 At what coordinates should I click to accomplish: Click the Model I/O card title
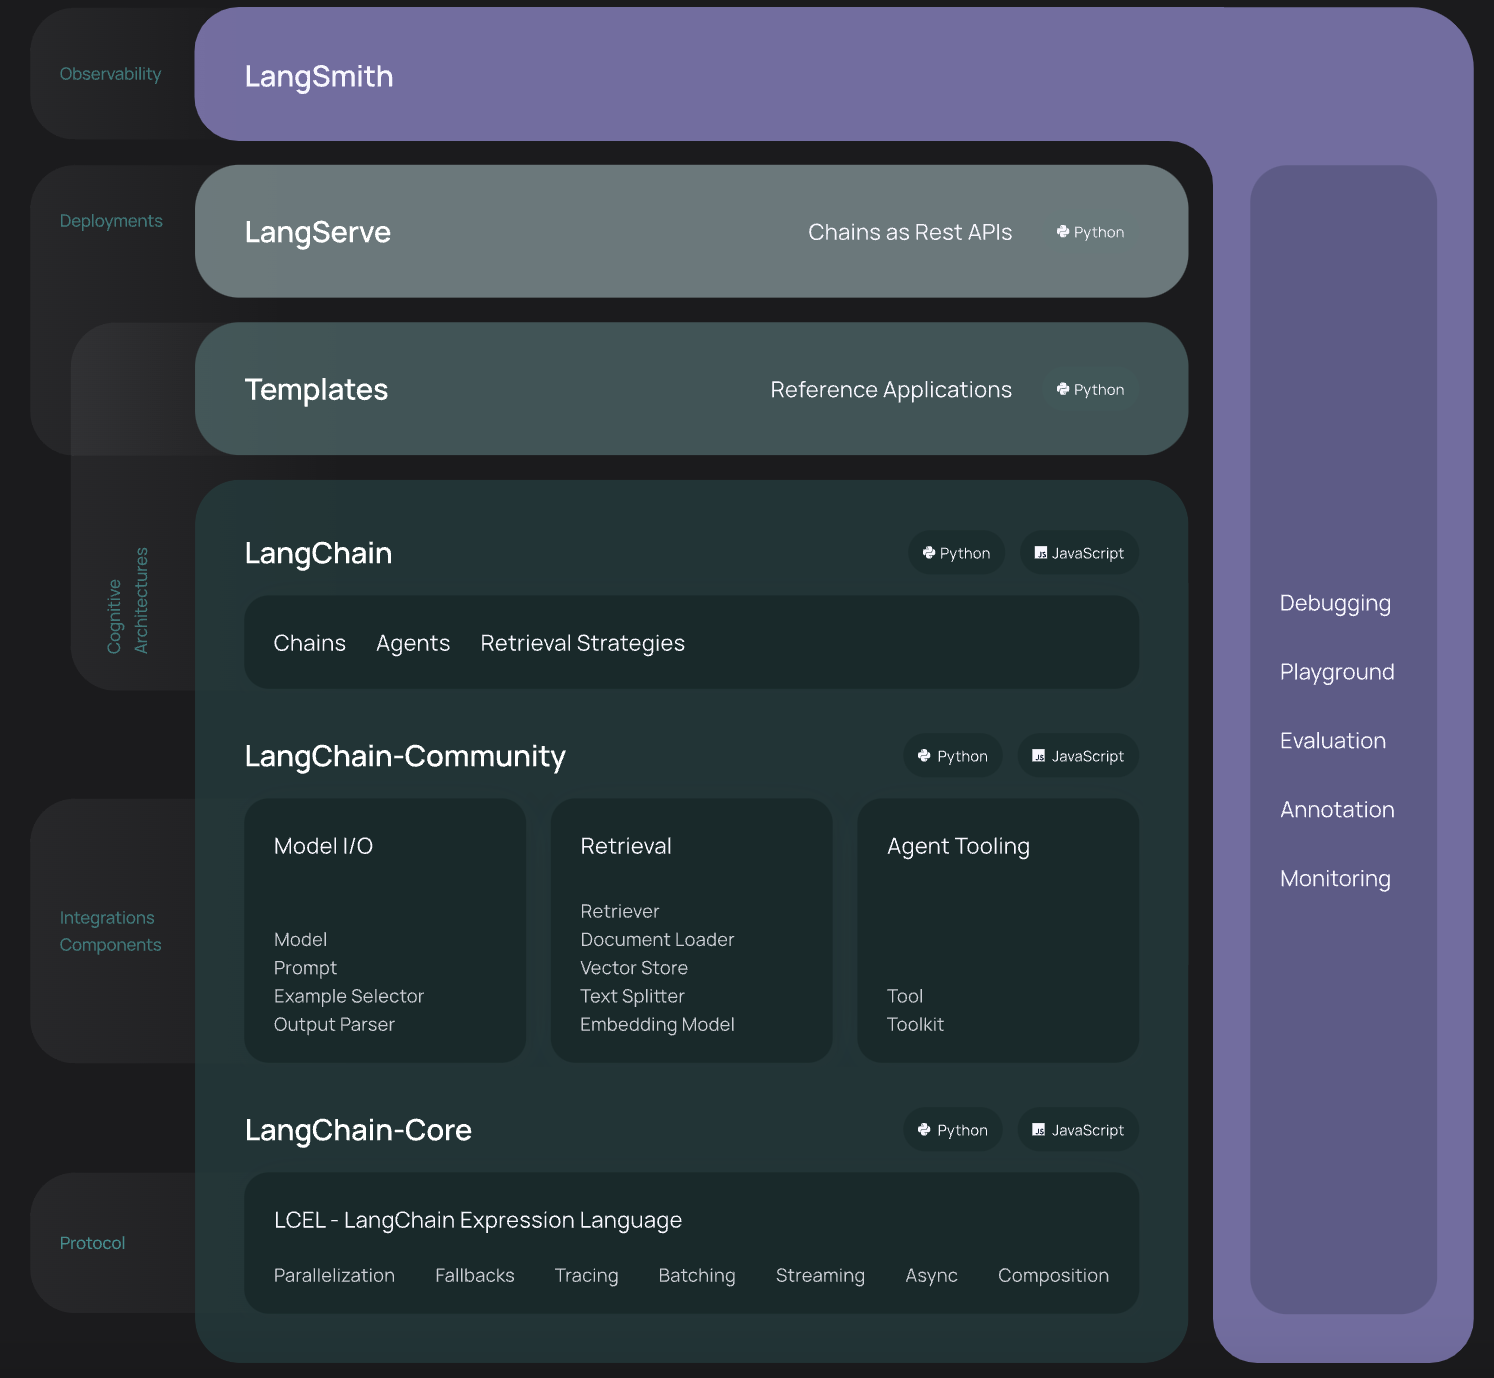click(323, 846)
